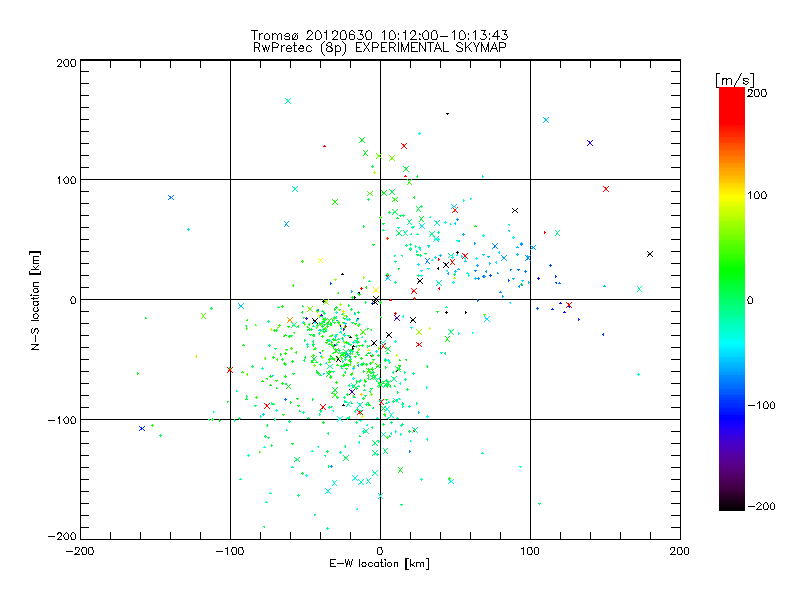Click the colorbar's "0" tick label
Image resolution: width=800 pixels, height=600 pixels.
750,300
